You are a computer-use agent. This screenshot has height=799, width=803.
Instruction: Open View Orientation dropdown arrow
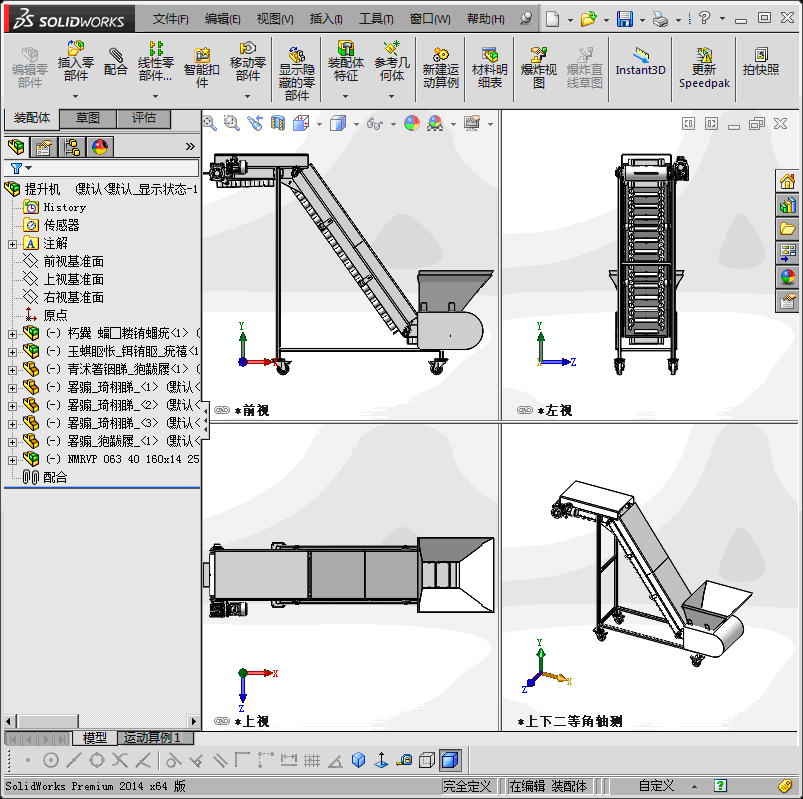point(320,124)
